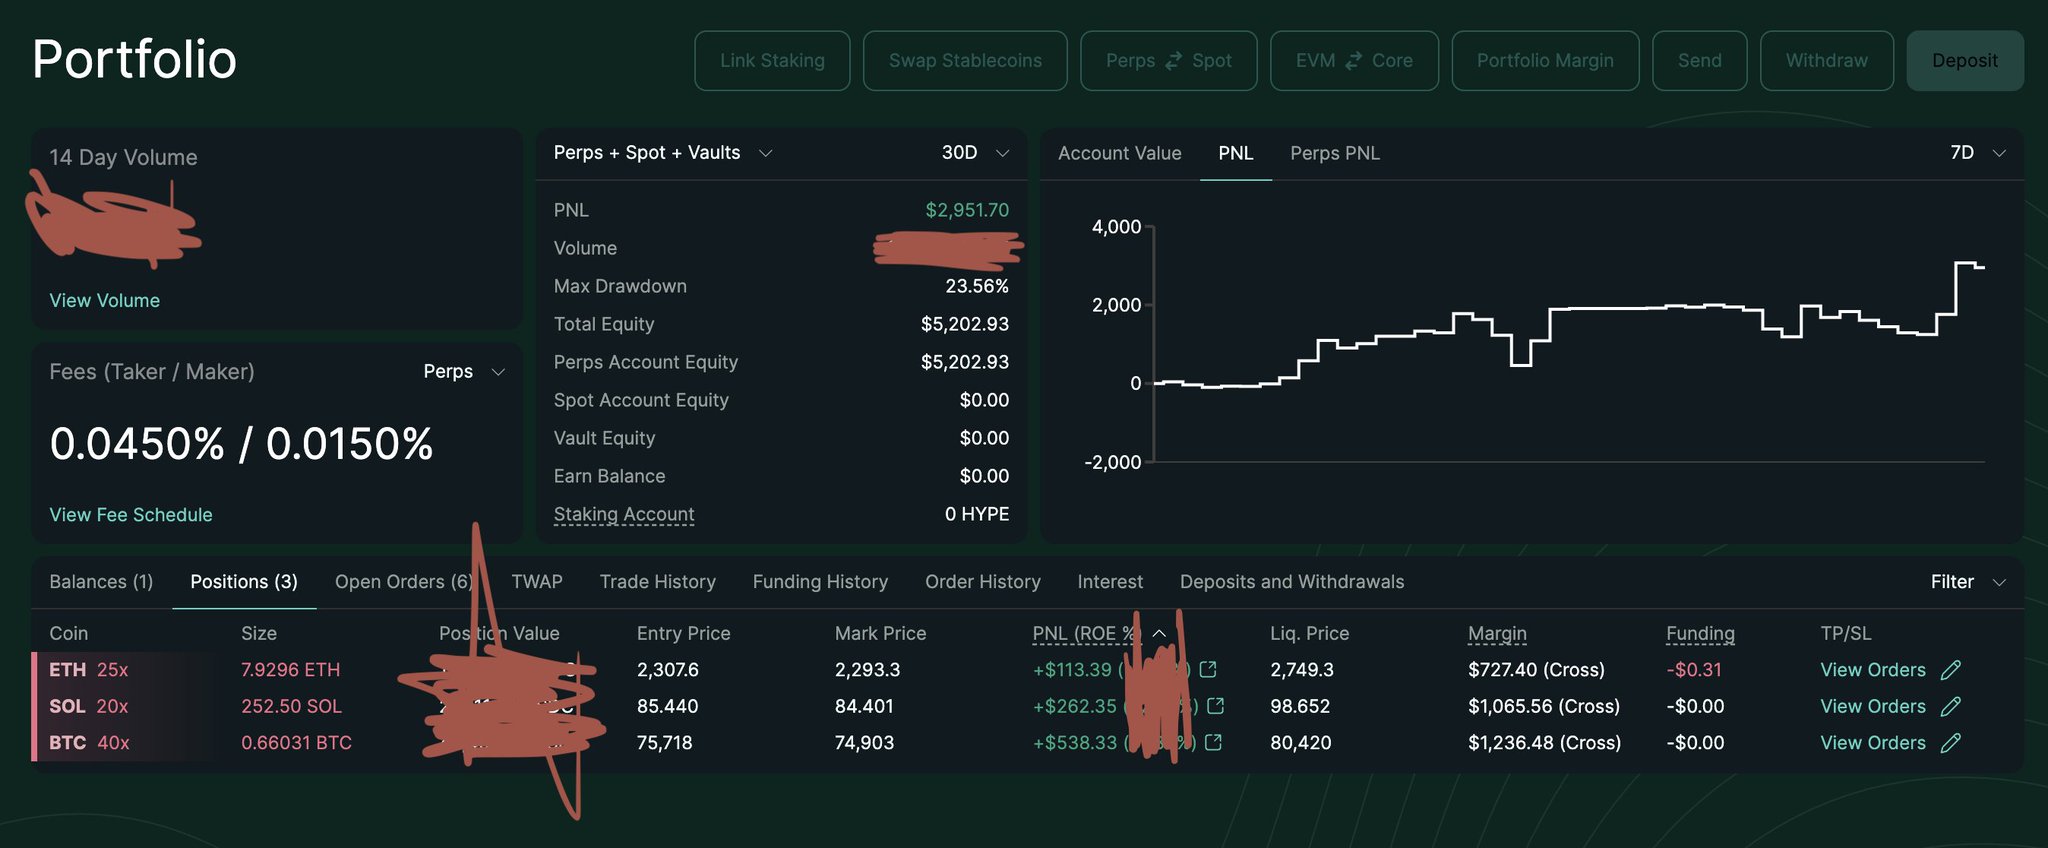Switch chart to Perps PNL tab

click(x=1335, y=153)
